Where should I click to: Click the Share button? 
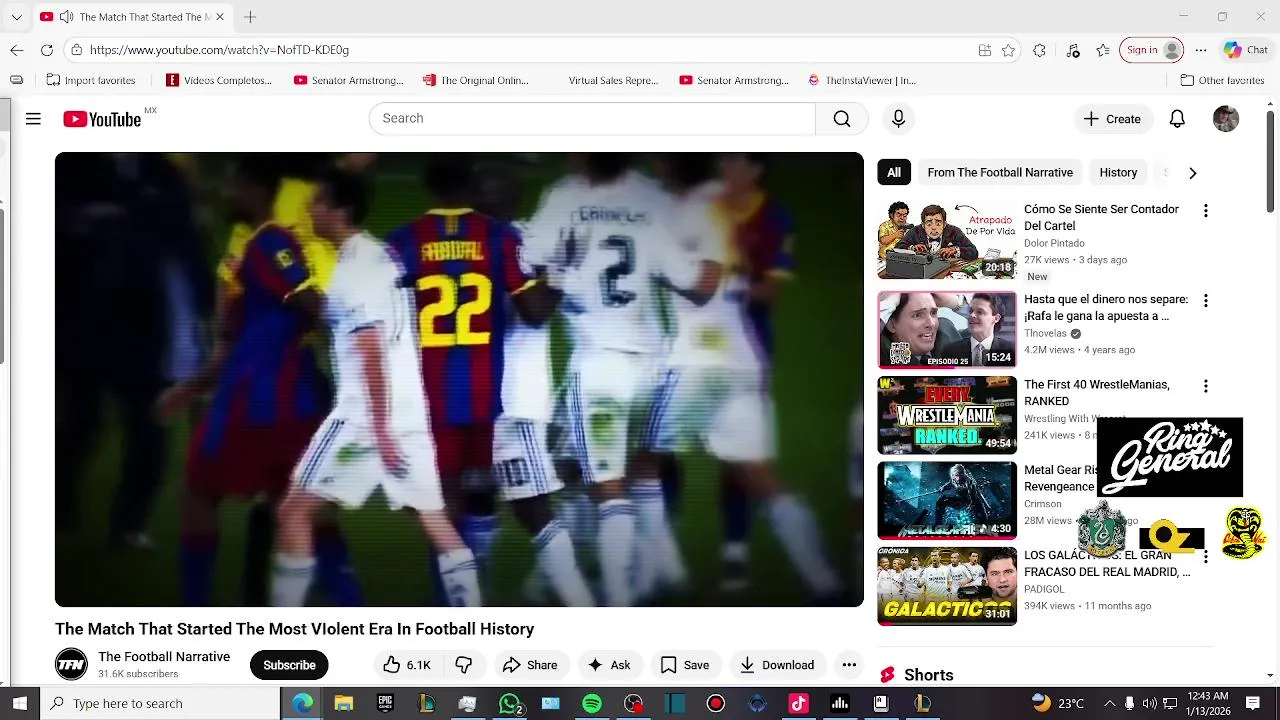tap(530, 665)
